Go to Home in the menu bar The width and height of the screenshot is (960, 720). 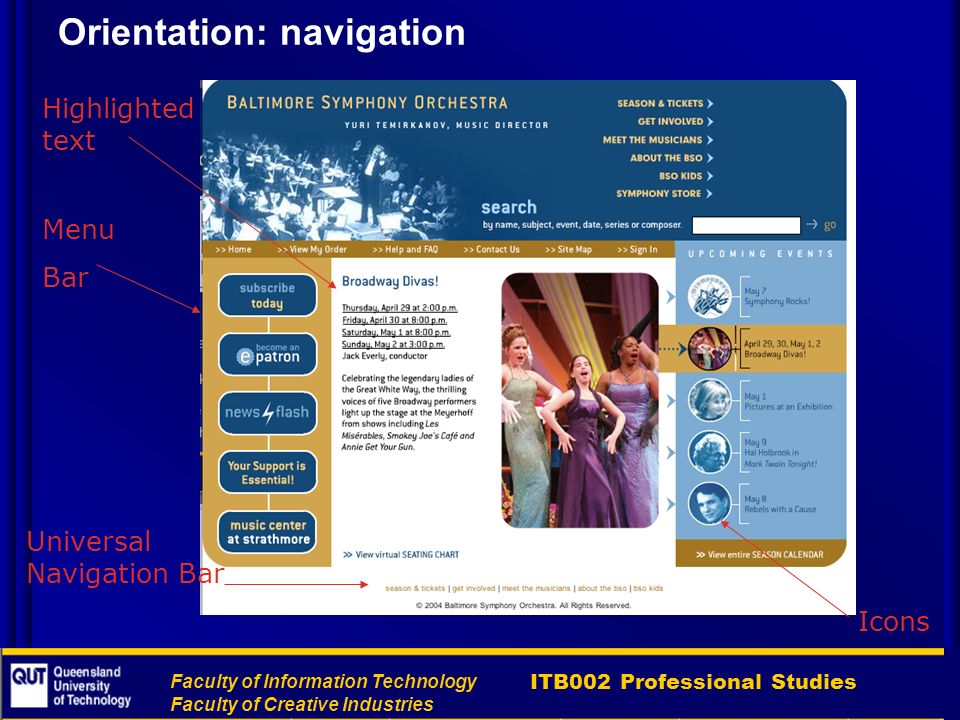click(x=233, y=249)
